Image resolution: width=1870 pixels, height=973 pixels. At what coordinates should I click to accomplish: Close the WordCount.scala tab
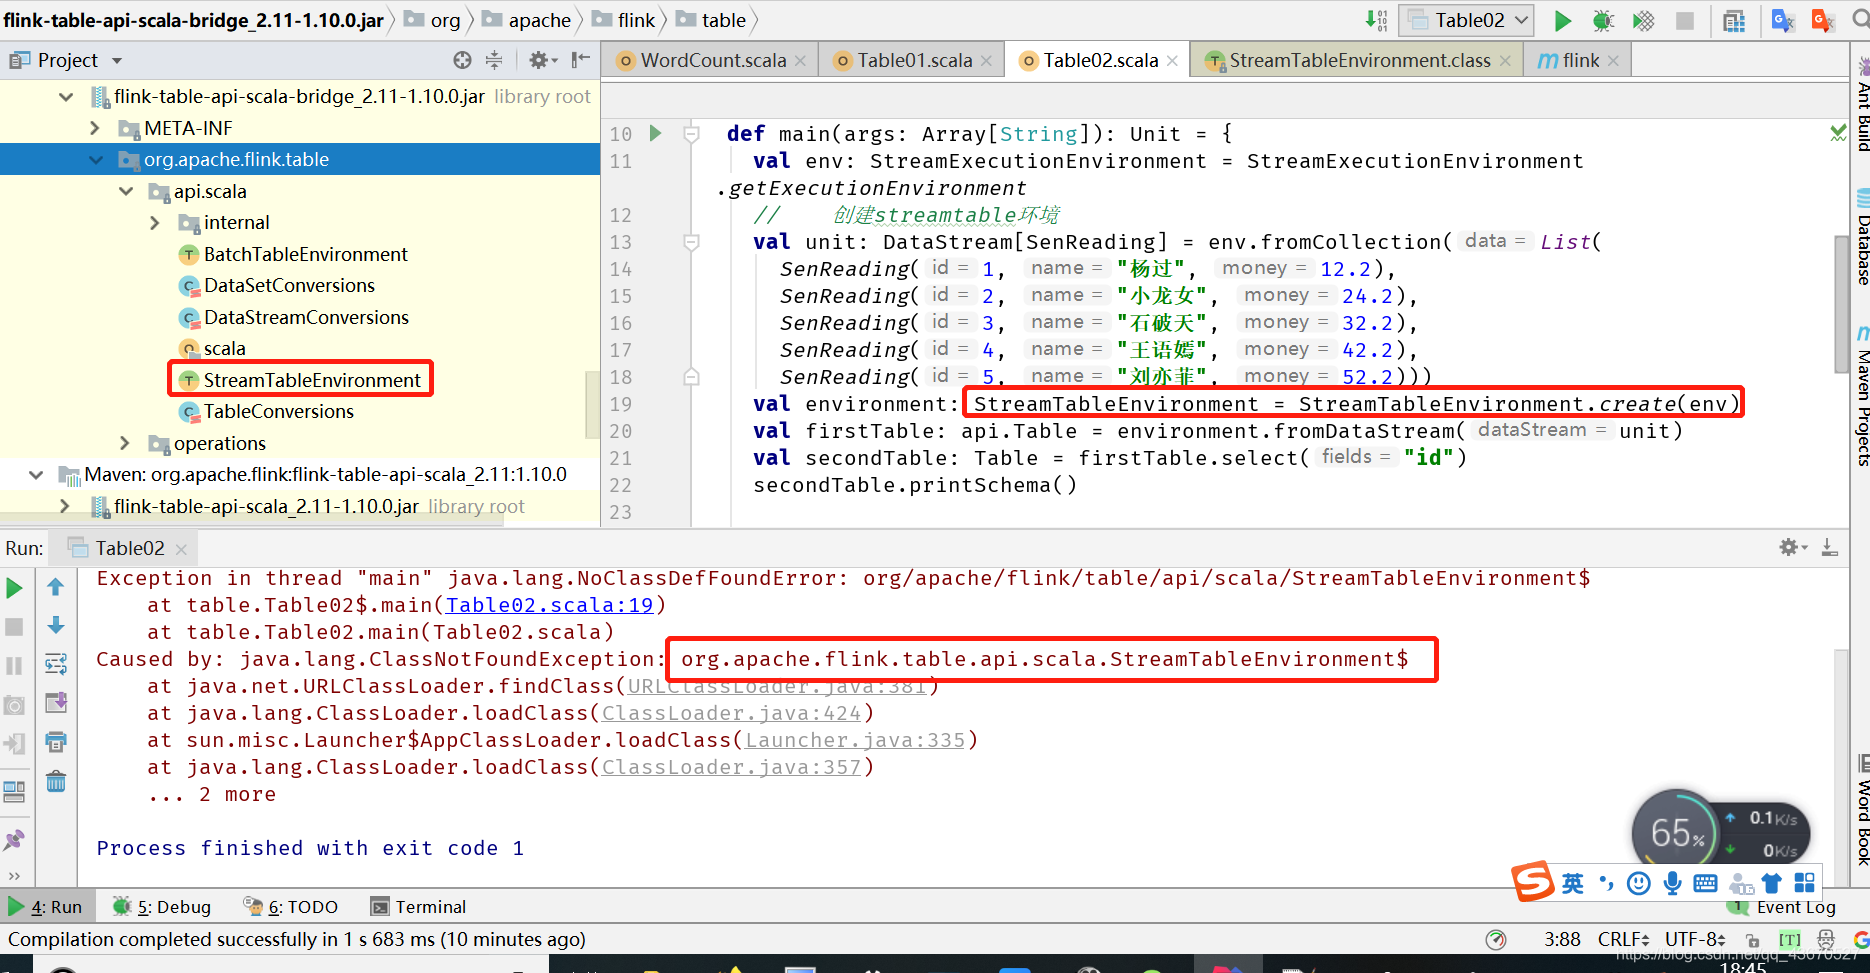point(800,61)
